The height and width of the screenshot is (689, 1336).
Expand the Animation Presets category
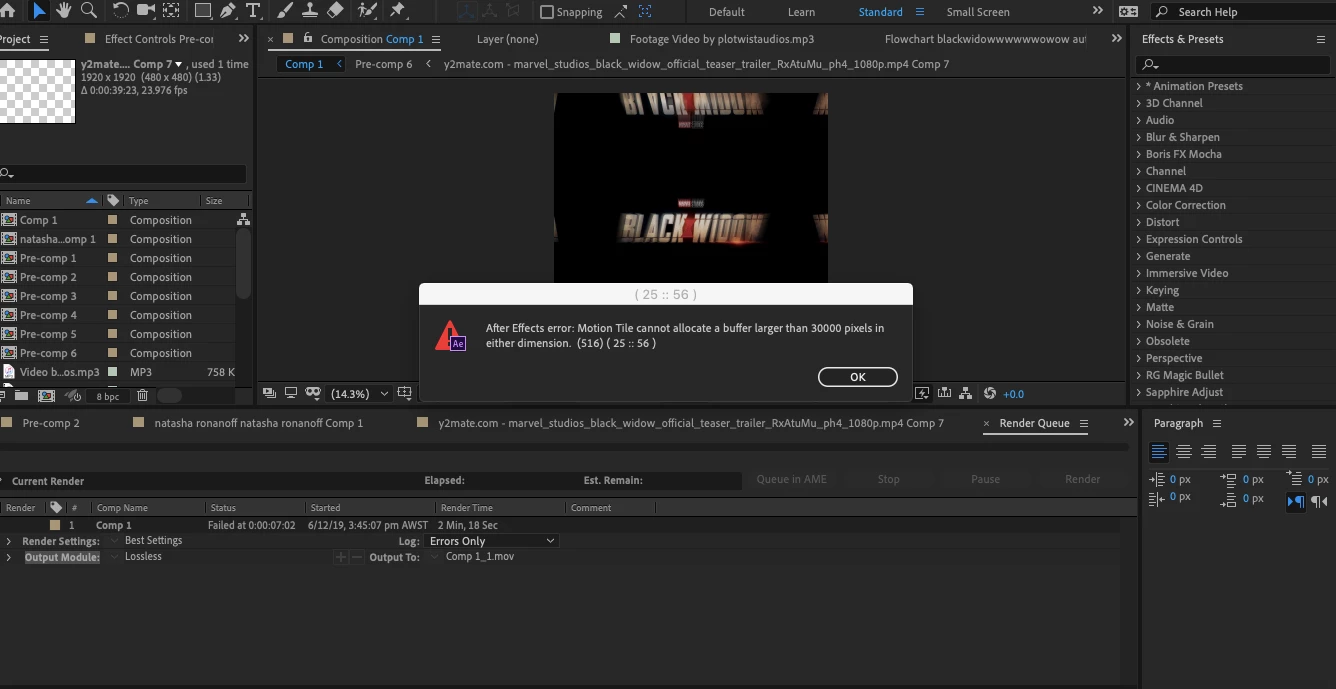click(1138, 86)
